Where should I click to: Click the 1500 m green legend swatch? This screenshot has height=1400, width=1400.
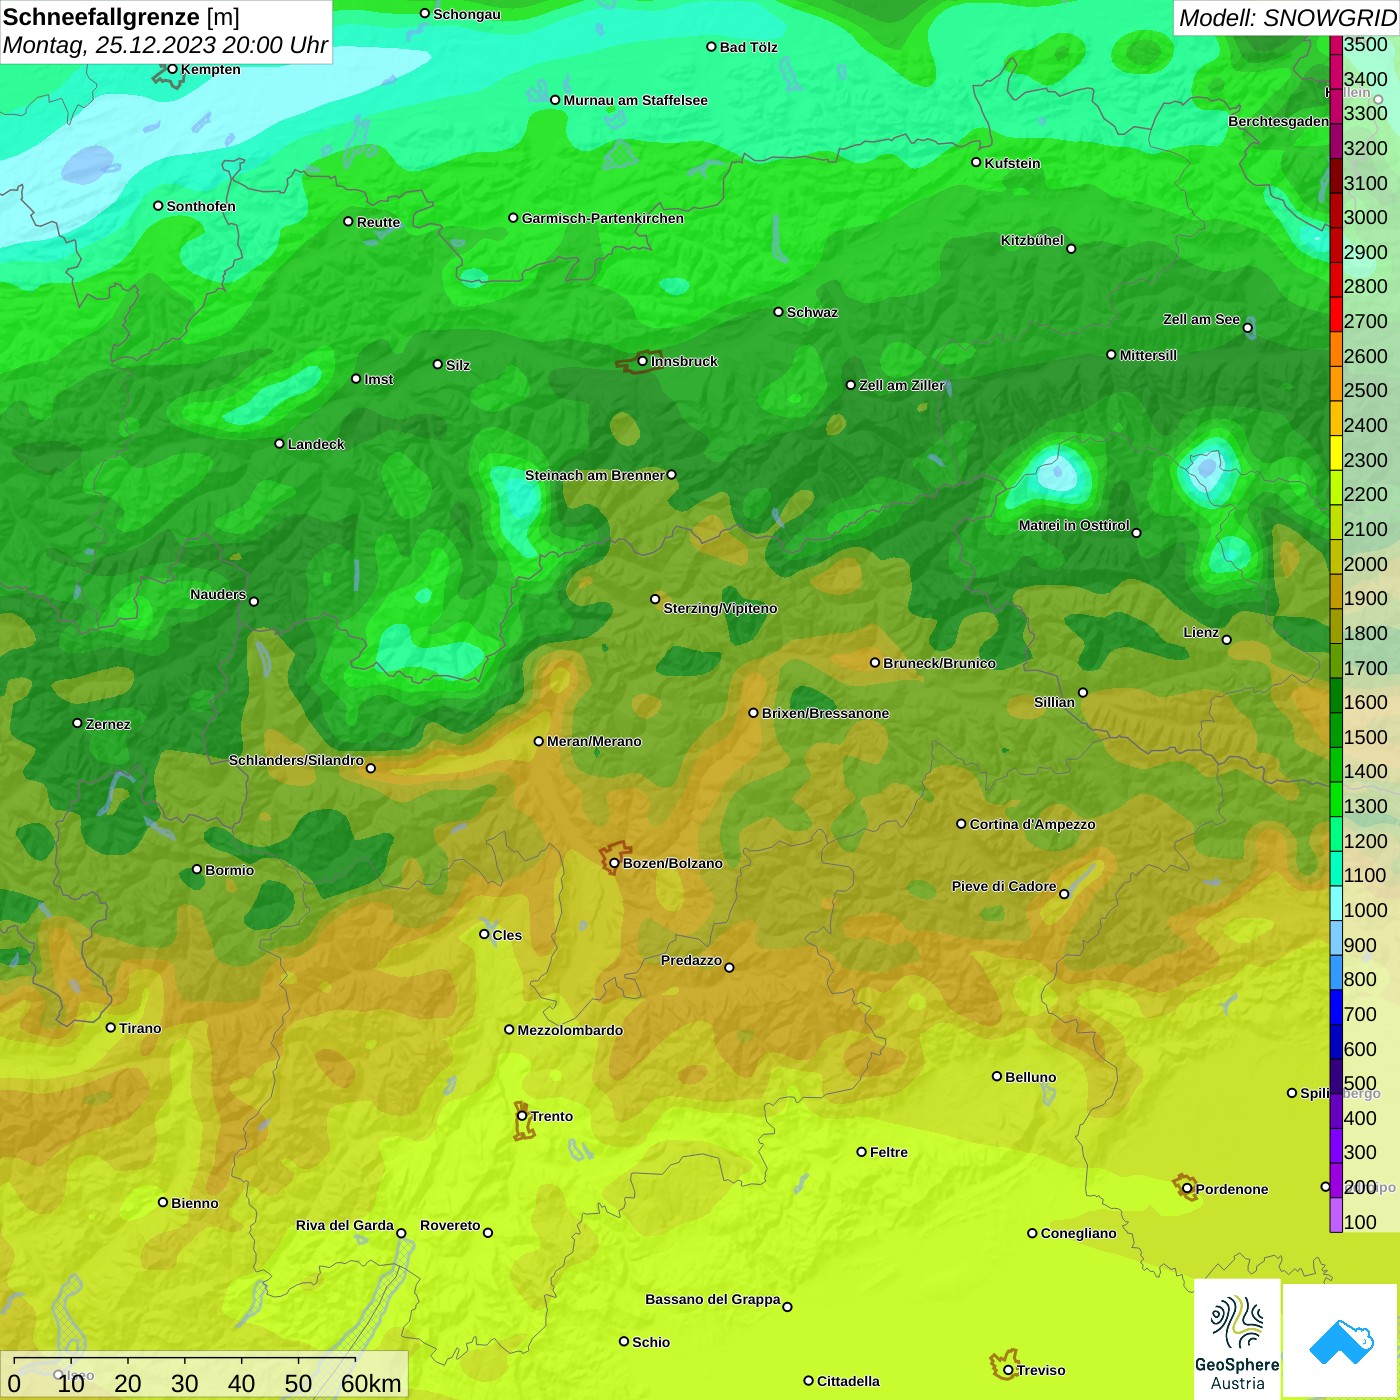1336,729
